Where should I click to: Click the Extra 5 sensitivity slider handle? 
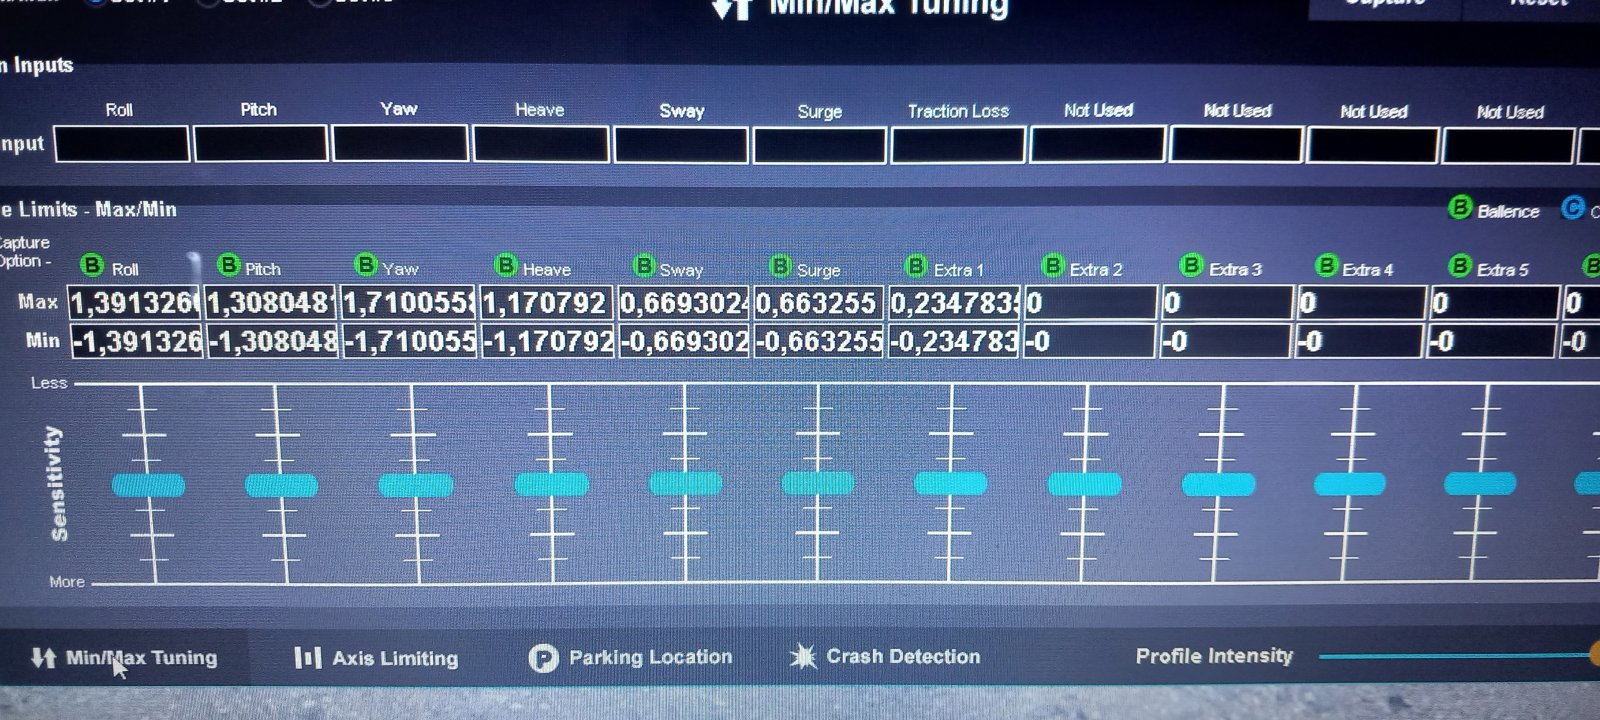coord(1480,485)
